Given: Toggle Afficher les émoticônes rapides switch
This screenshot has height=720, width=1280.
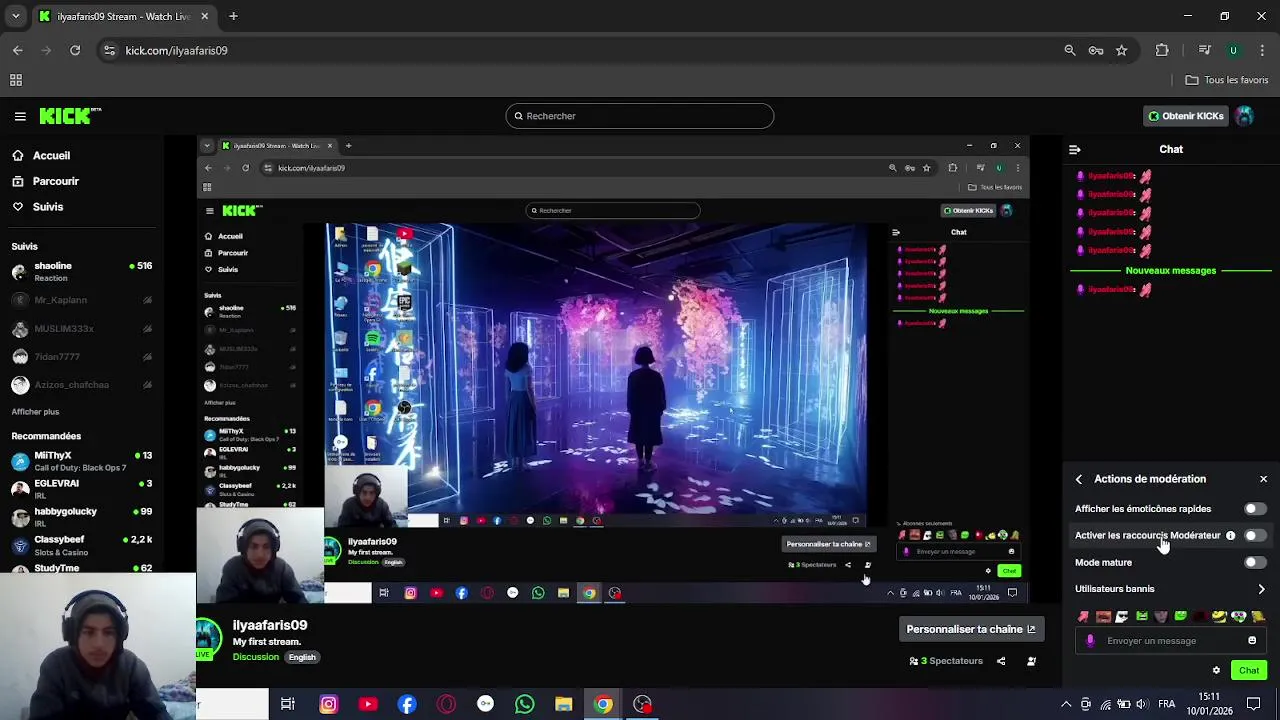Looking at the screenshot, I should pos(1254,509).
